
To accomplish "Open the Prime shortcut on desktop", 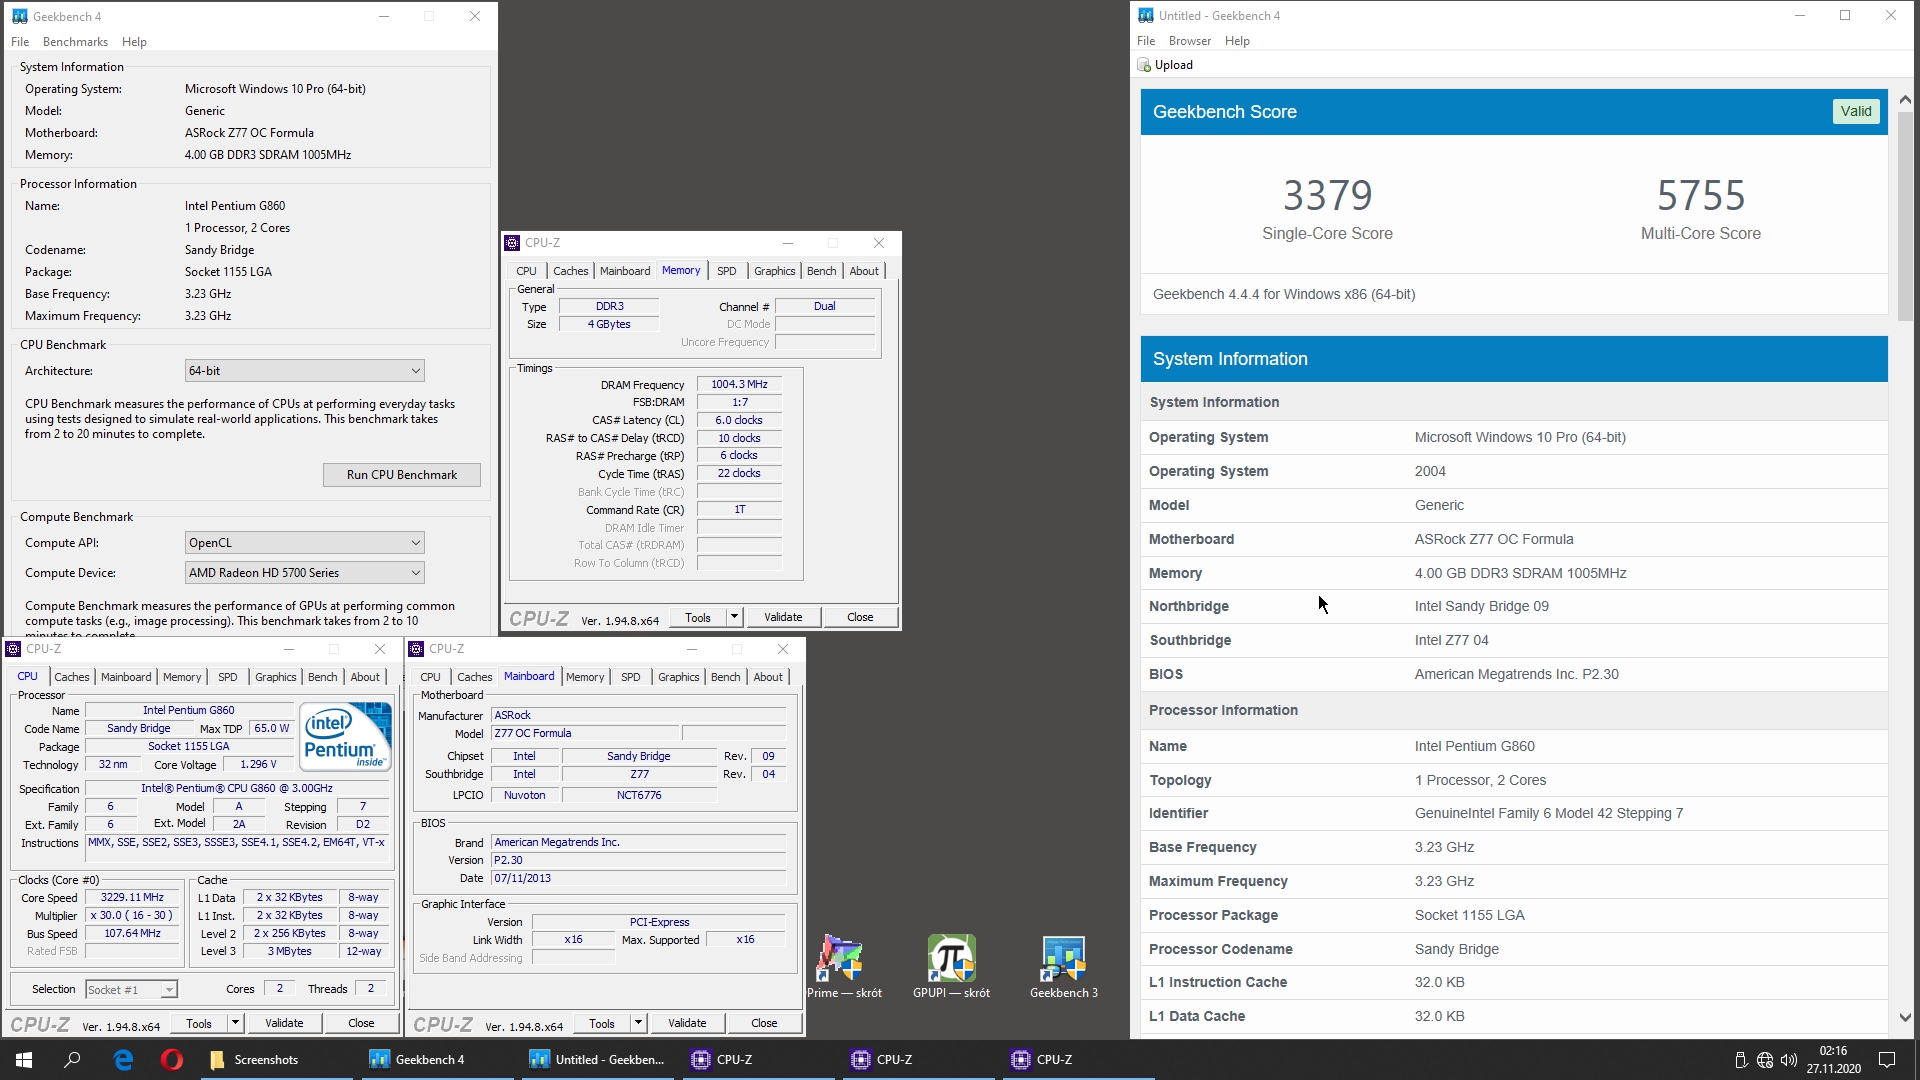I will click(x=843, y=966).
